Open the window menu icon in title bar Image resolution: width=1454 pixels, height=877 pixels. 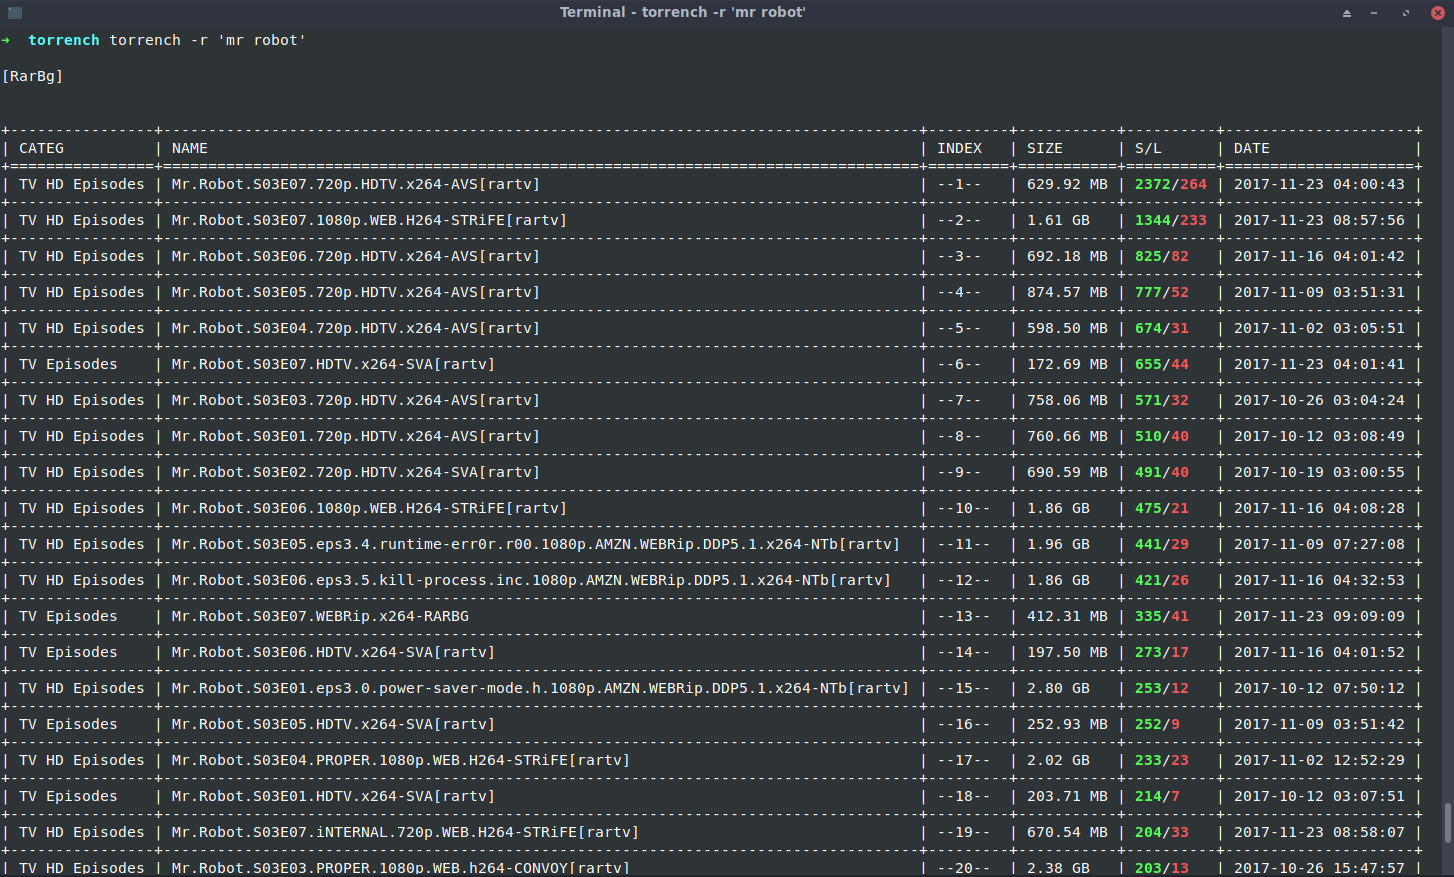tap(14, 13)
